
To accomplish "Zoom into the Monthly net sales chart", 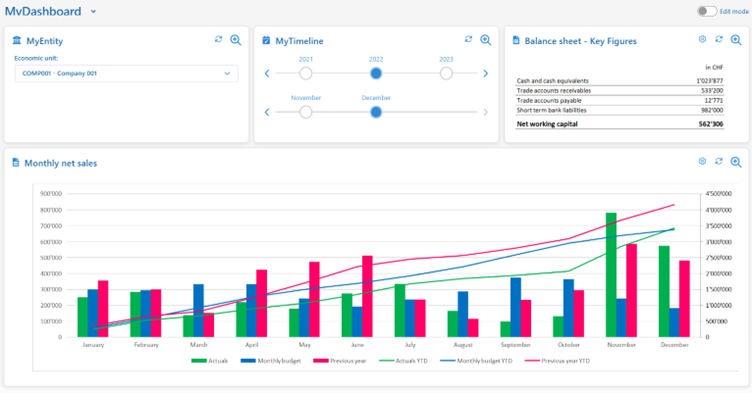I will tap(736, 162).
